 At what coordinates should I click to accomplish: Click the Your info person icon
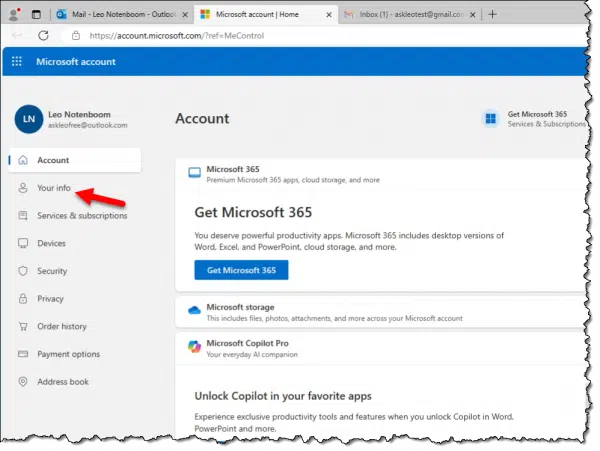[23, 188]
